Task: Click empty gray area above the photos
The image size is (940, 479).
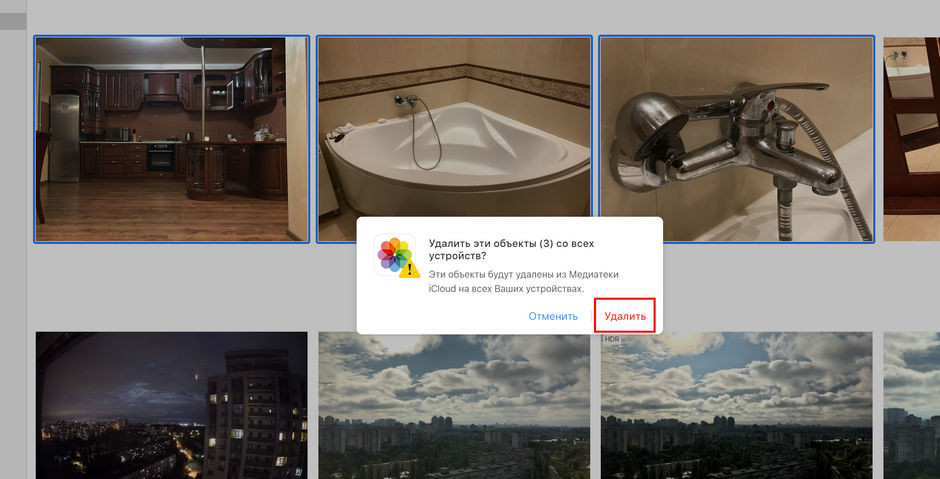Action: pyautogui.click(x=480, y=15)
